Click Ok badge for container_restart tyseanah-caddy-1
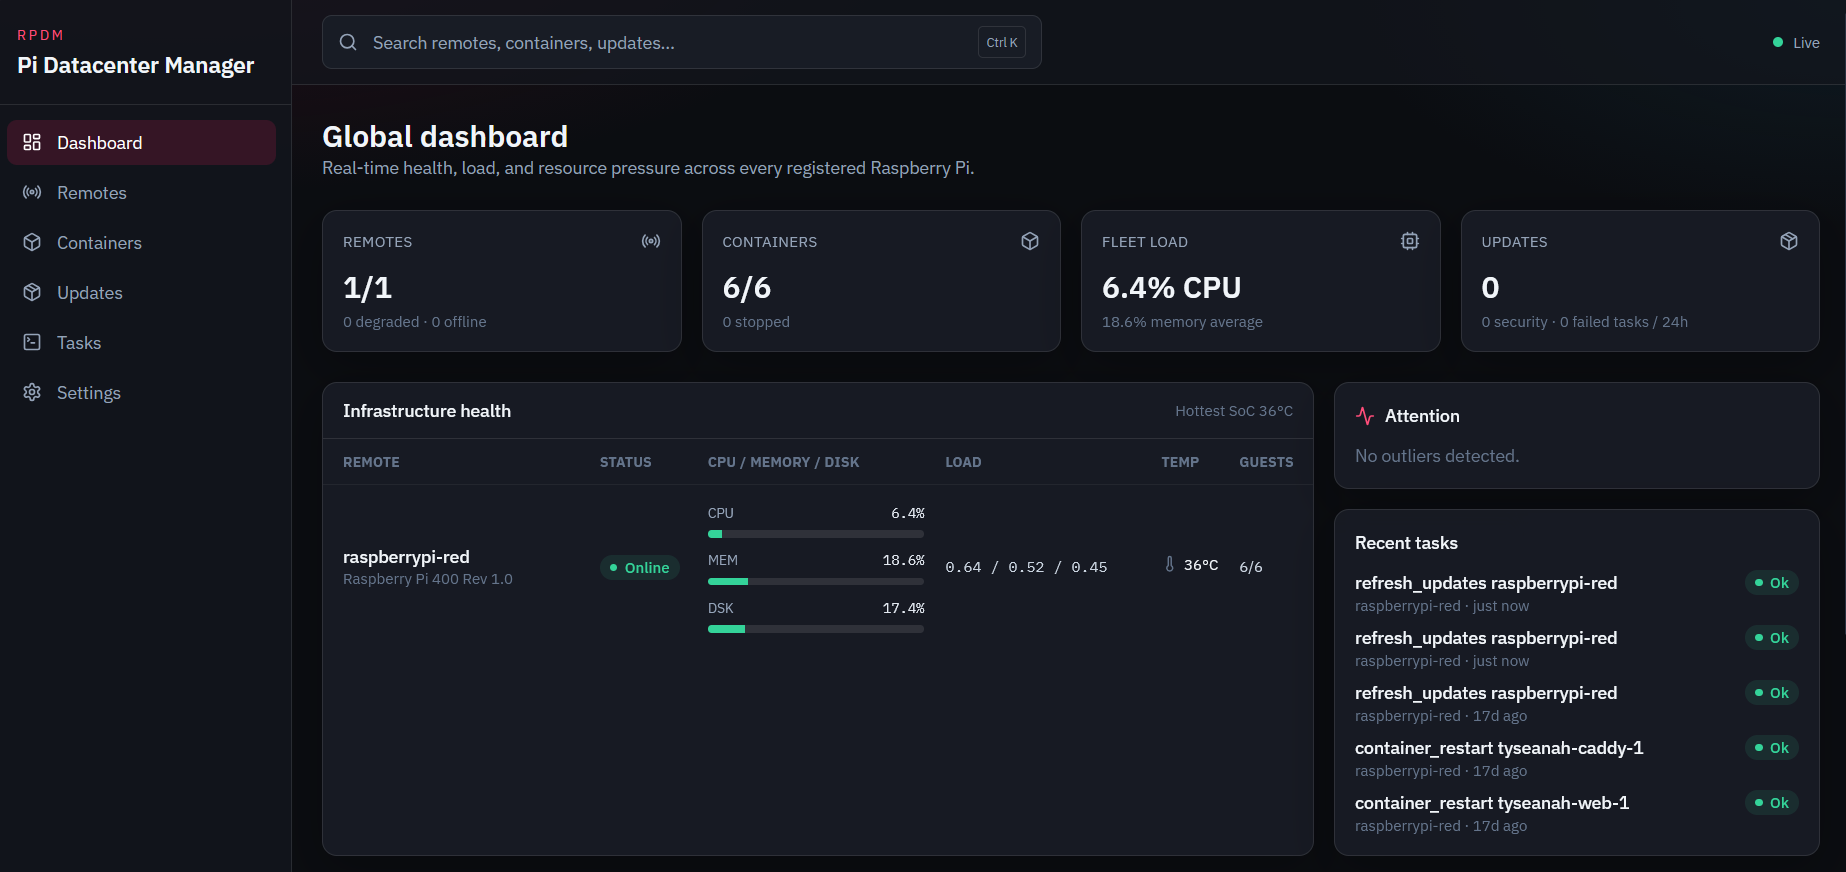 tap(1772, 748)
